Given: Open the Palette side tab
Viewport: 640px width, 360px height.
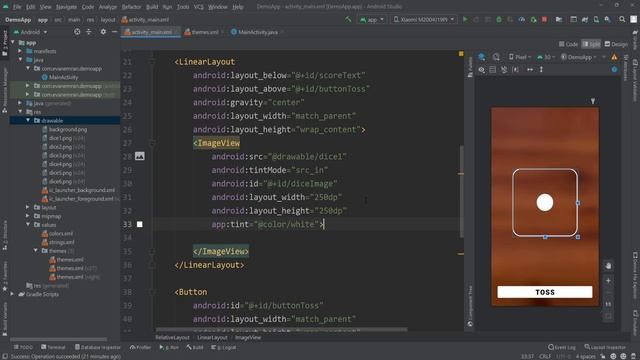Looking at the screenshot, I should pos(470,67).
